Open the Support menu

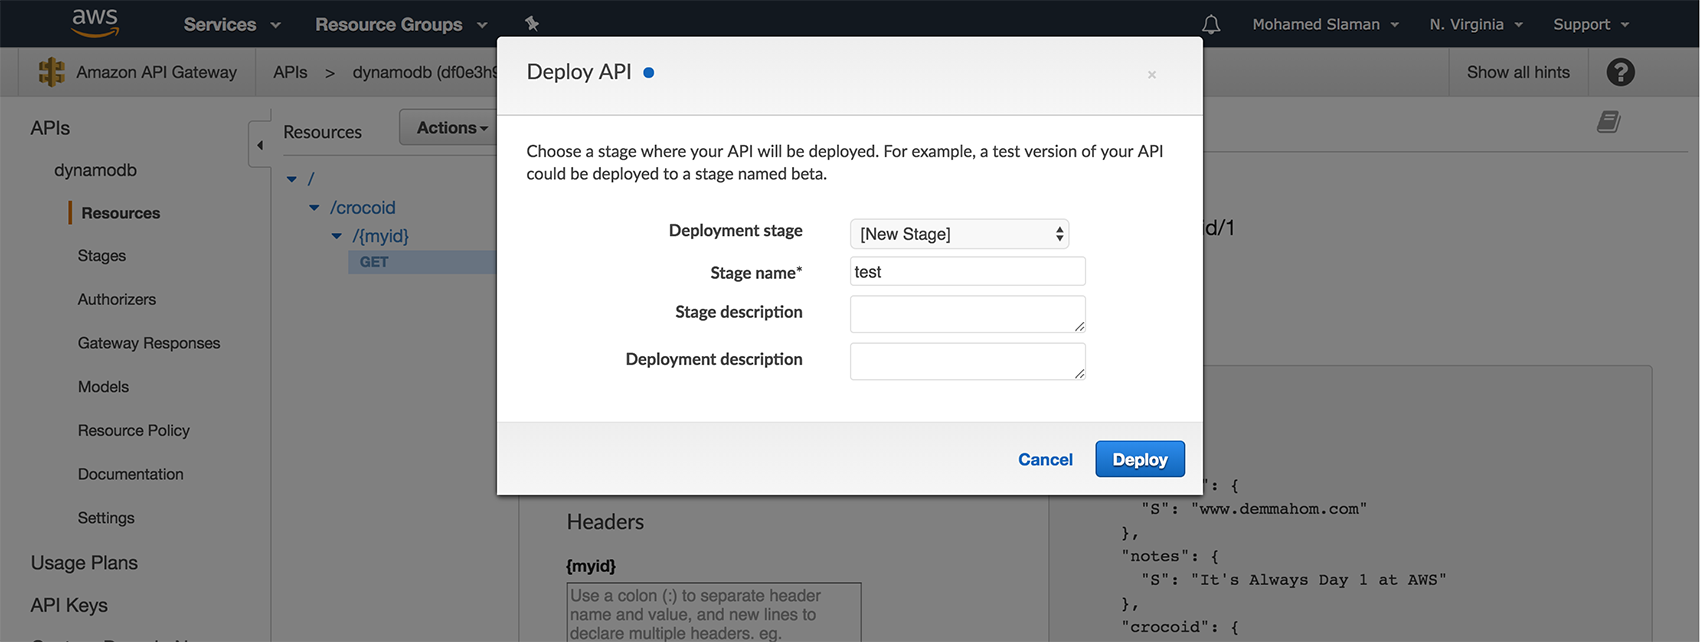(x=1591, y=24)
